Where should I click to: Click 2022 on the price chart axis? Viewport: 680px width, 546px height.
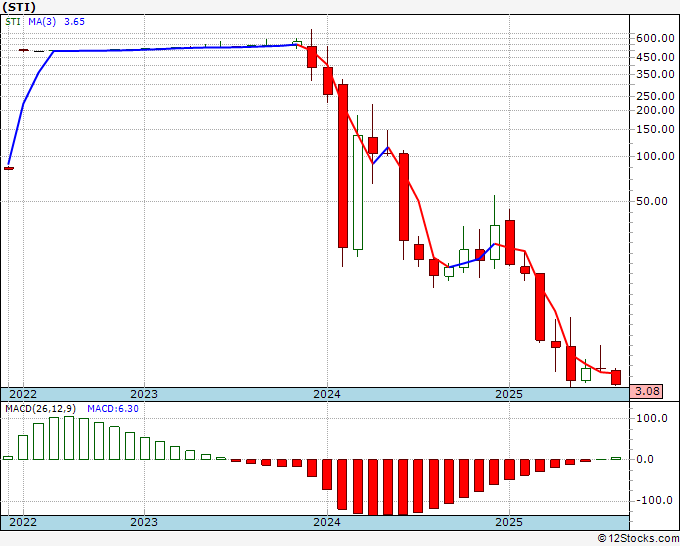[x=23, y=394]
